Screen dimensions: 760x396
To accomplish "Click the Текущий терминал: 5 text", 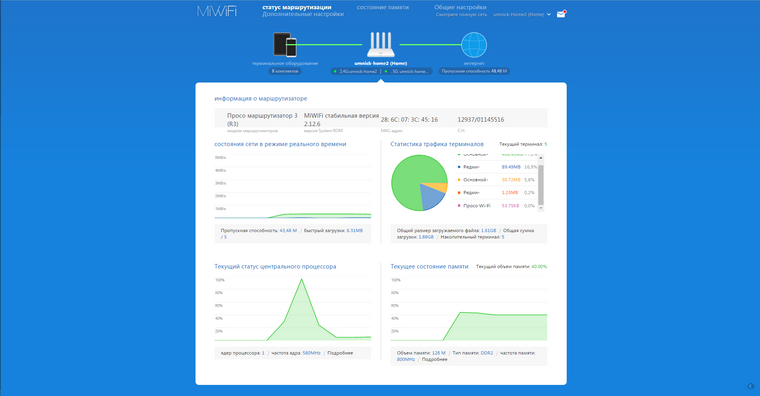I will (x=523, y=144).
